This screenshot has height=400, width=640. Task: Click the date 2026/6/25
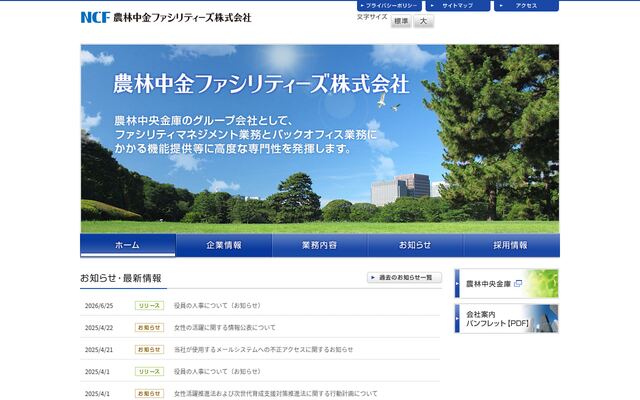[99, 306]
